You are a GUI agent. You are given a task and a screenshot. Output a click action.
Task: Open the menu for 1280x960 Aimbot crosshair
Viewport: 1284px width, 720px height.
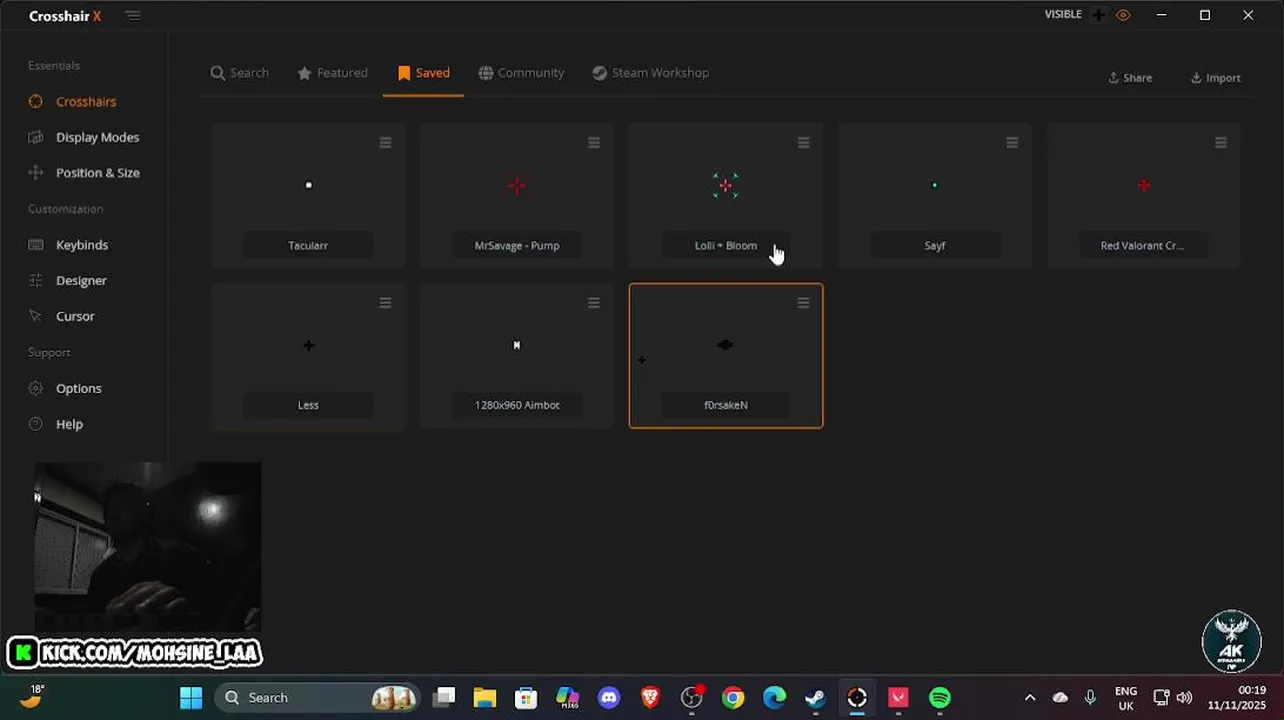pyautogui.click(x=594, y=303)
